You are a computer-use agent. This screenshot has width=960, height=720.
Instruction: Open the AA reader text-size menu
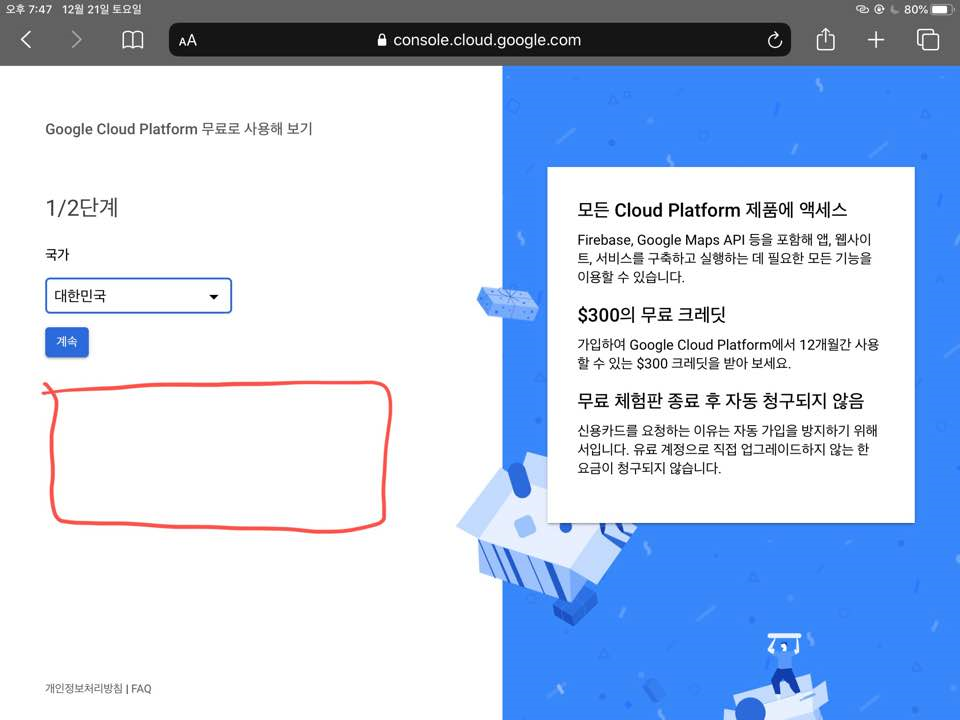187,41
